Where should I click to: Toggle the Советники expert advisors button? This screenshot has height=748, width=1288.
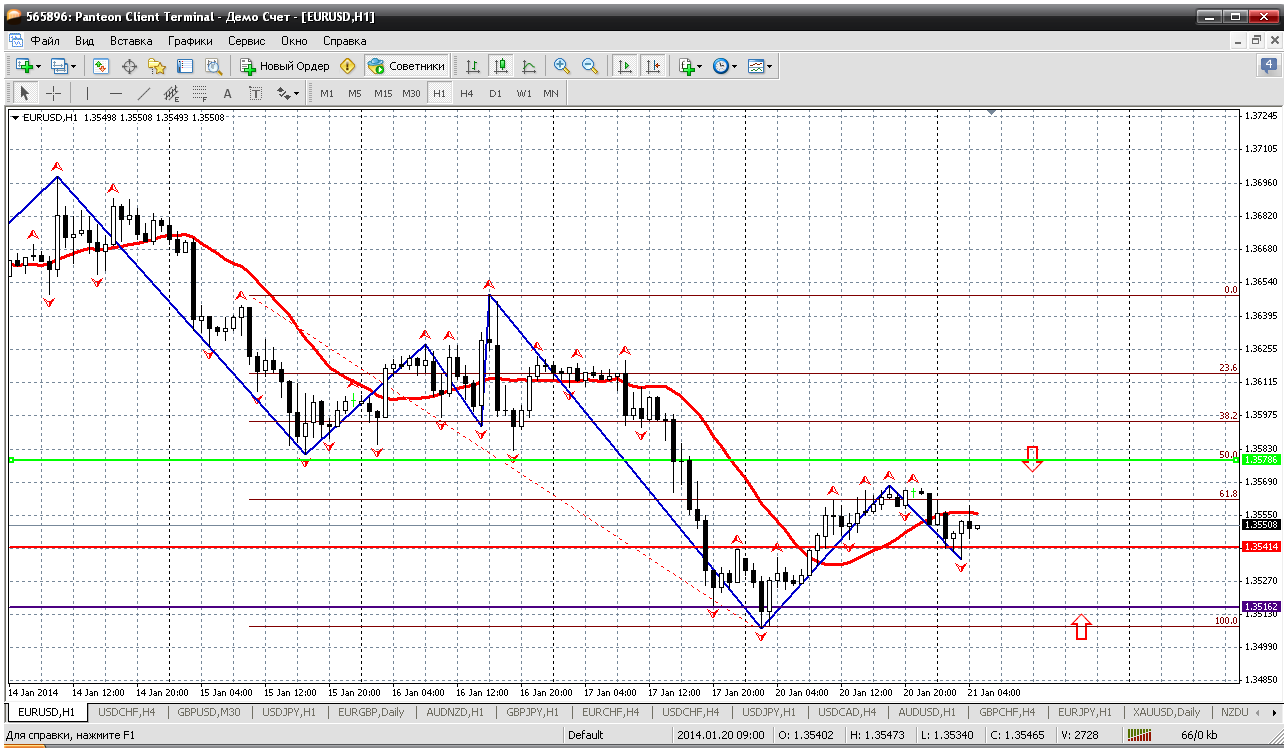tap(406, 66)
